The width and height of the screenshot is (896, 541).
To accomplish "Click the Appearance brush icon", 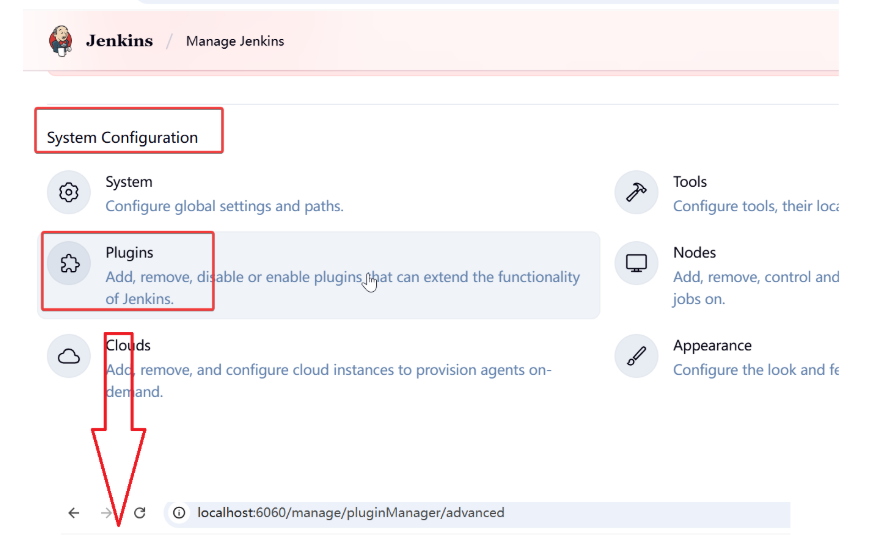I will coord(636,356).
